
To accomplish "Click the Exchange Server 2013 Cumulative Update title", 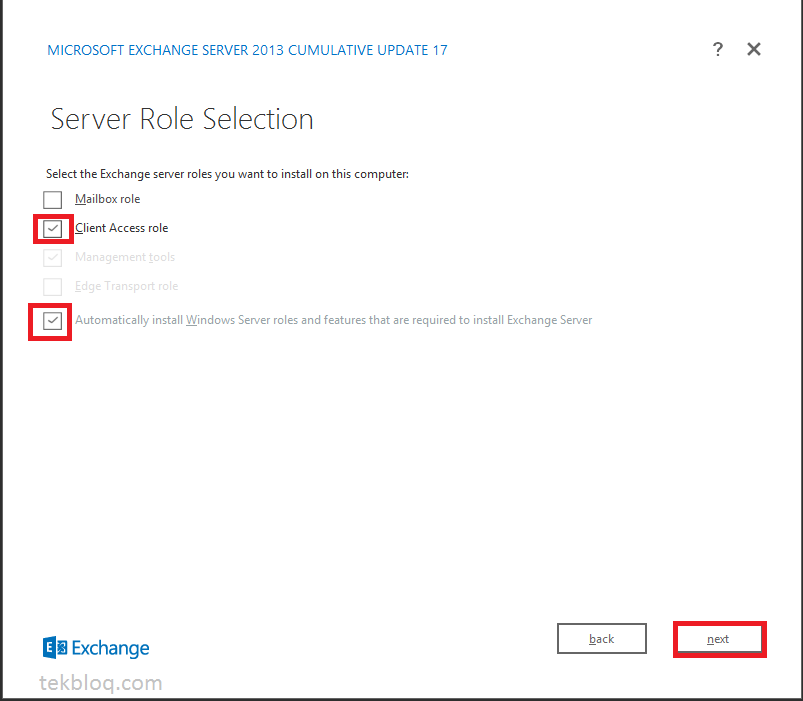I will 247,50.
